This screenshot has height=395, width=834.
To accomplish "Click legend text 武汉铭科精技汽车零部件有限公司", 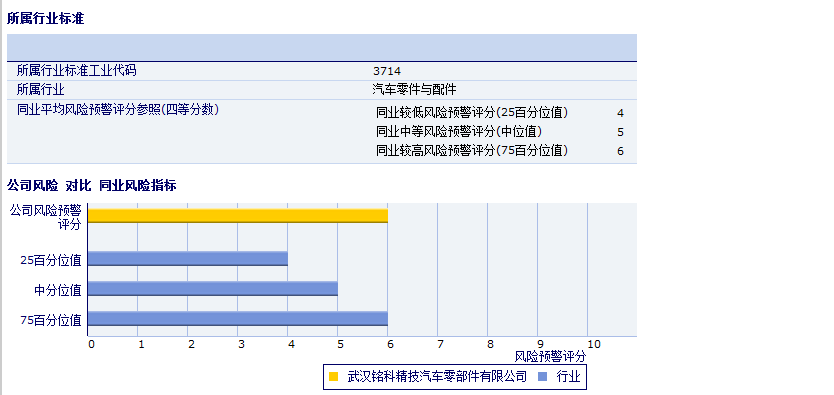I will (x=437, y=377).
